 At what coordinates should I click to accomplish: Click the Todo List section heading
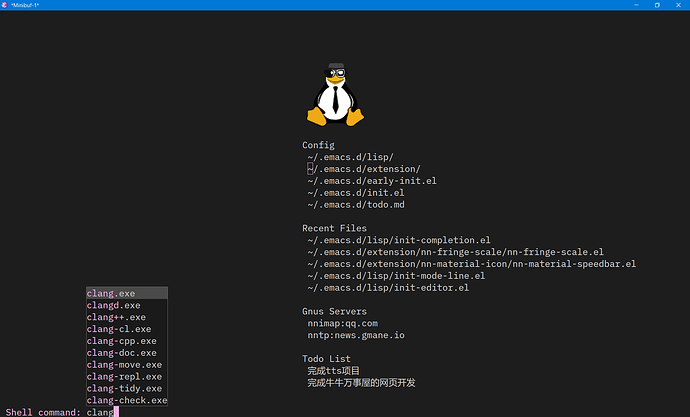(326, 359)
